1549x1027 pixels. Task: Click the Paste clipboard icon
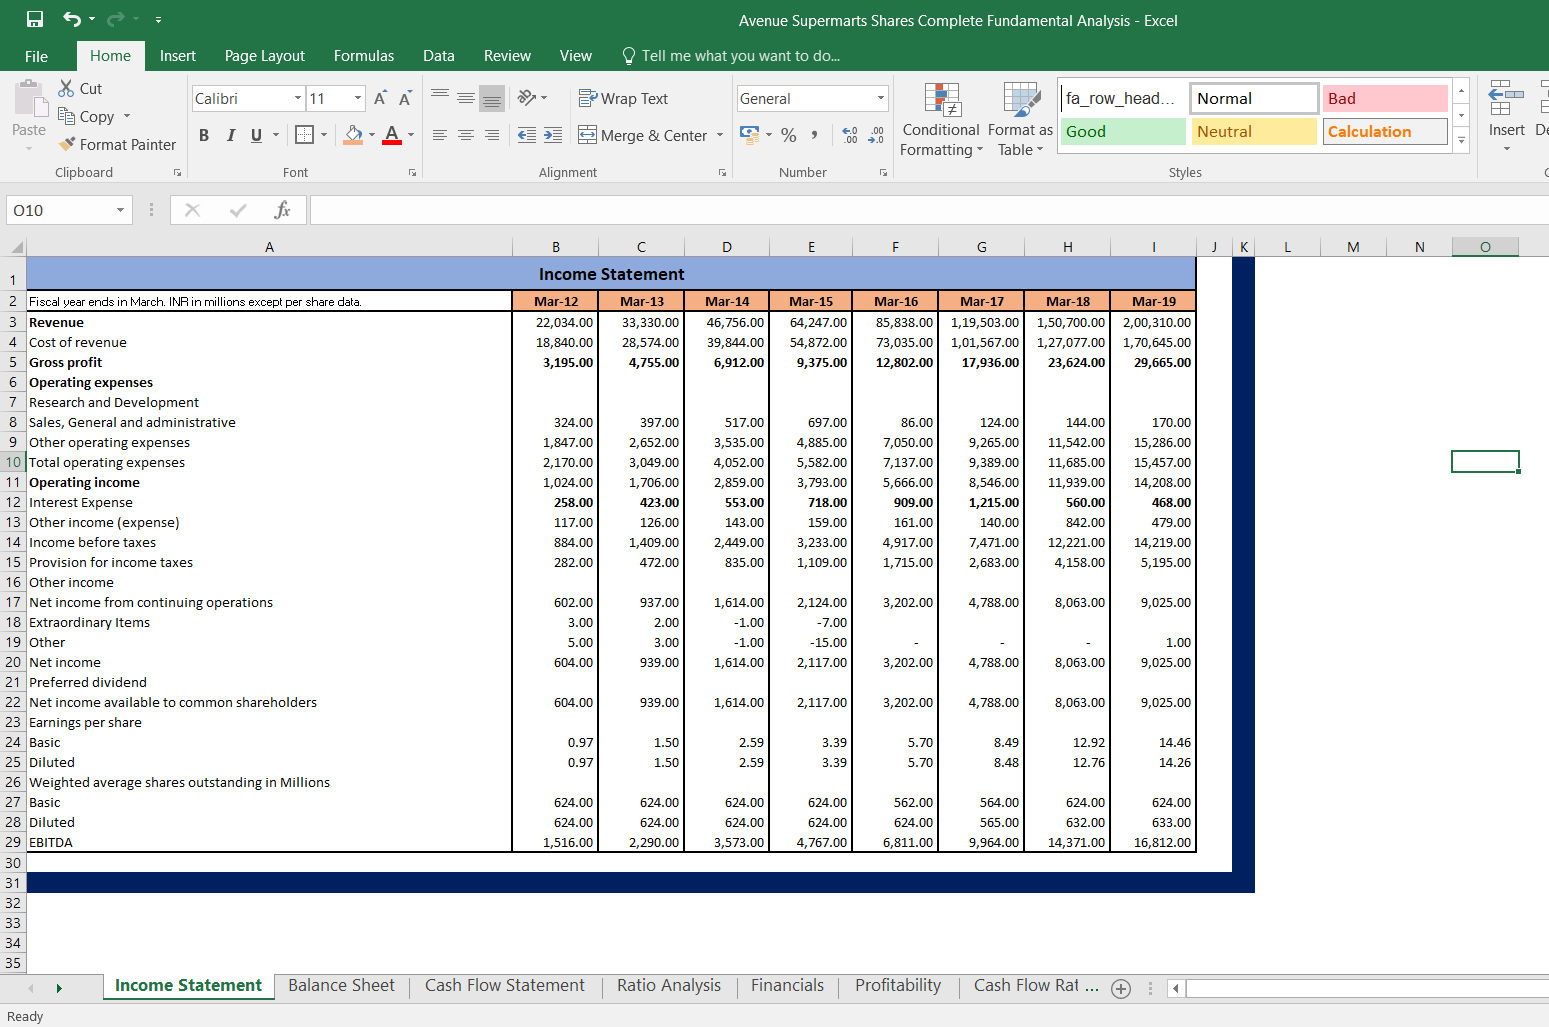[x=30, y=100]
